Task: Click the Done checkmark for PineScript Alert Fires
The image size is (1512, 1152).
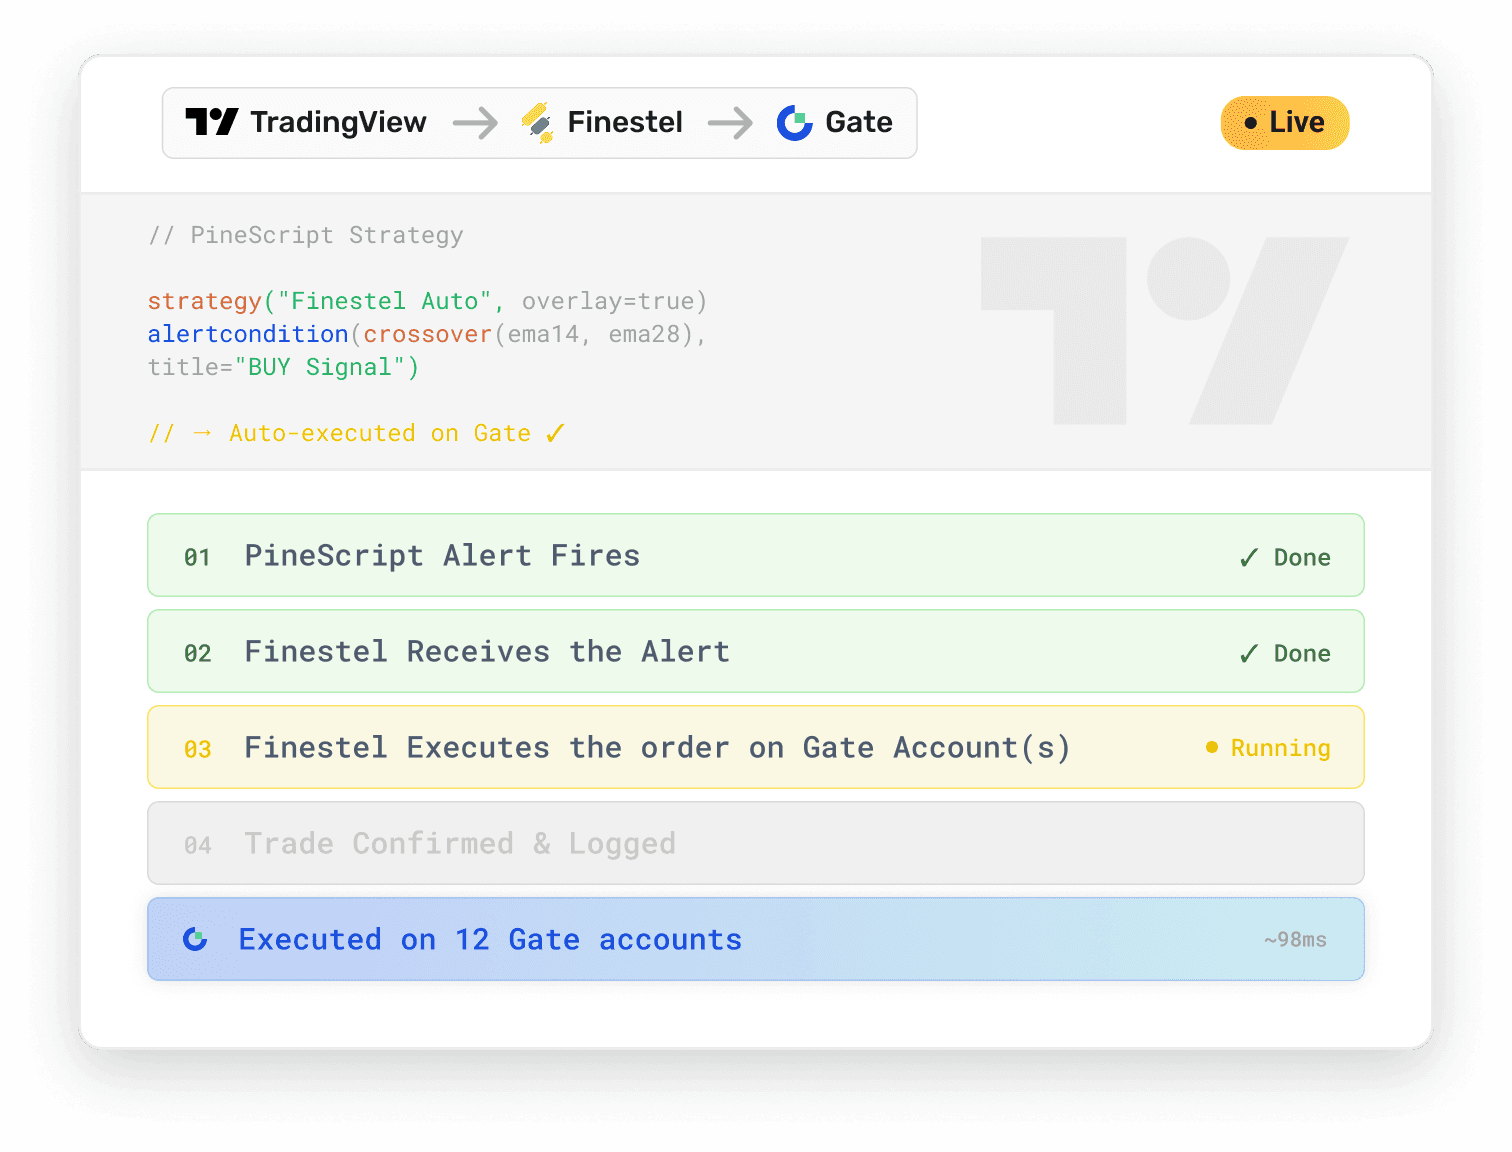Action: (1249, 558)
